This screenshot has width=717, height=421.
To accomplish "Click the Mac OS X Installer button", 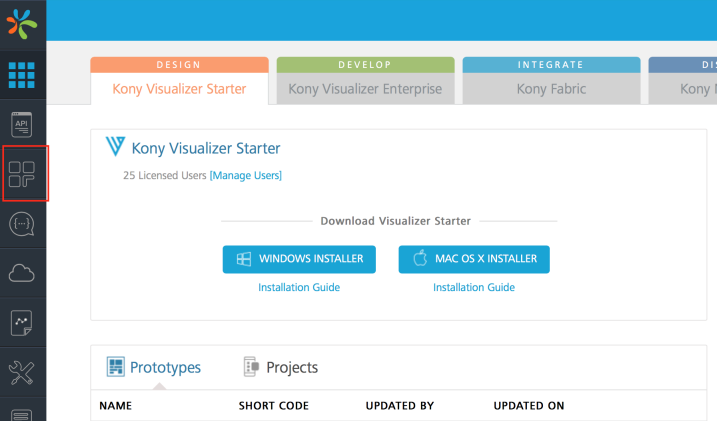I will [x=474, y=259].
